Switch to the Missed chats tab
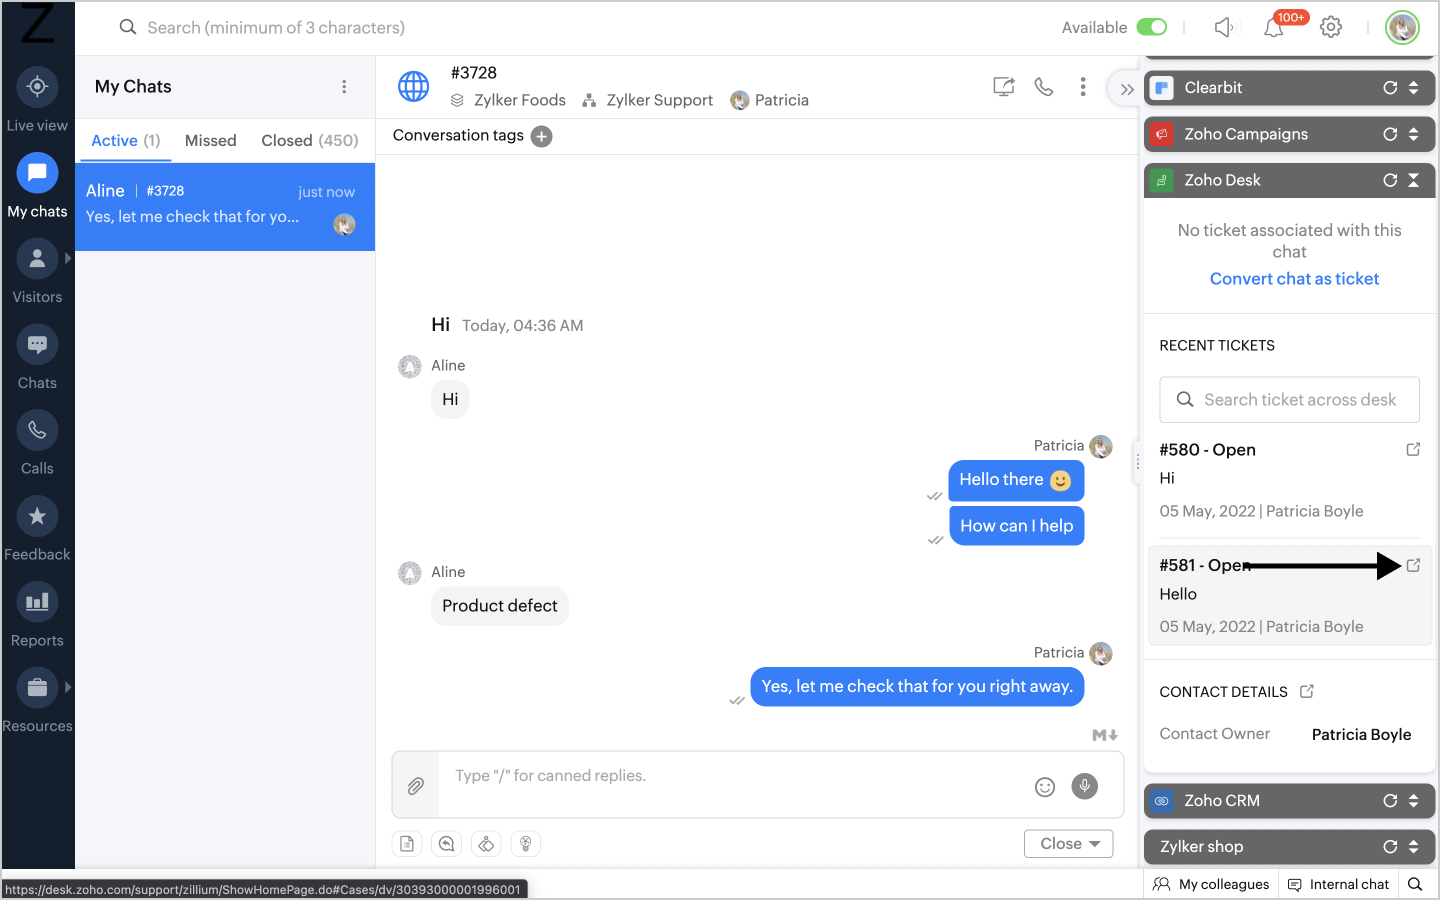This screenshot has width=1440, height=900. pyautogui.click(x=211, y=141)
